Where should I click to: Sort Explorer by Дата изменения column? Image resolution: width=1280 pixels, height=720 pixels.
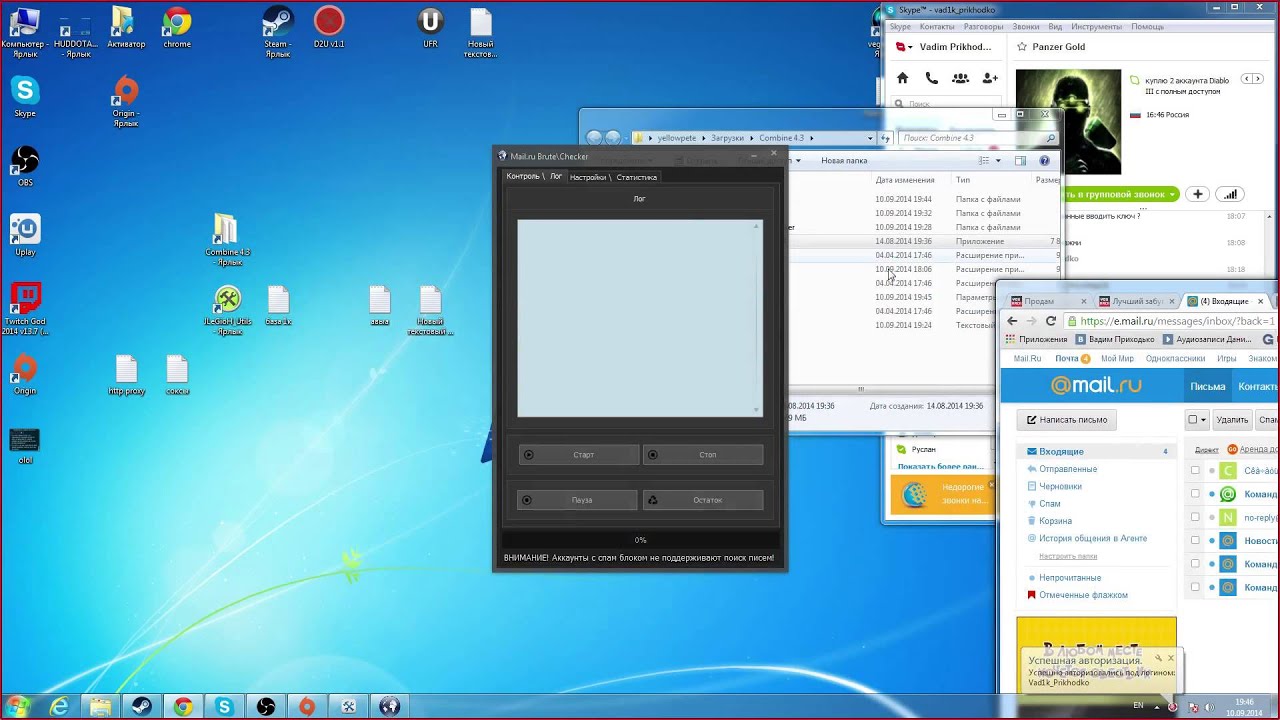click(x=905, y=180)
